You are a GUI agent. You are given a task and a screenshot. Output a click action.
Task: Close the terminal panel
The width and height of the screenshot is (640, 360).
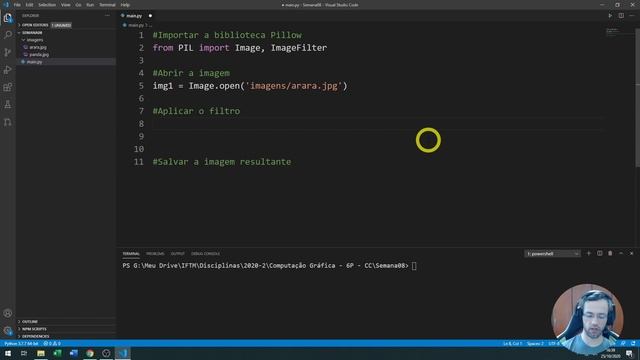(x=631, y=253)
